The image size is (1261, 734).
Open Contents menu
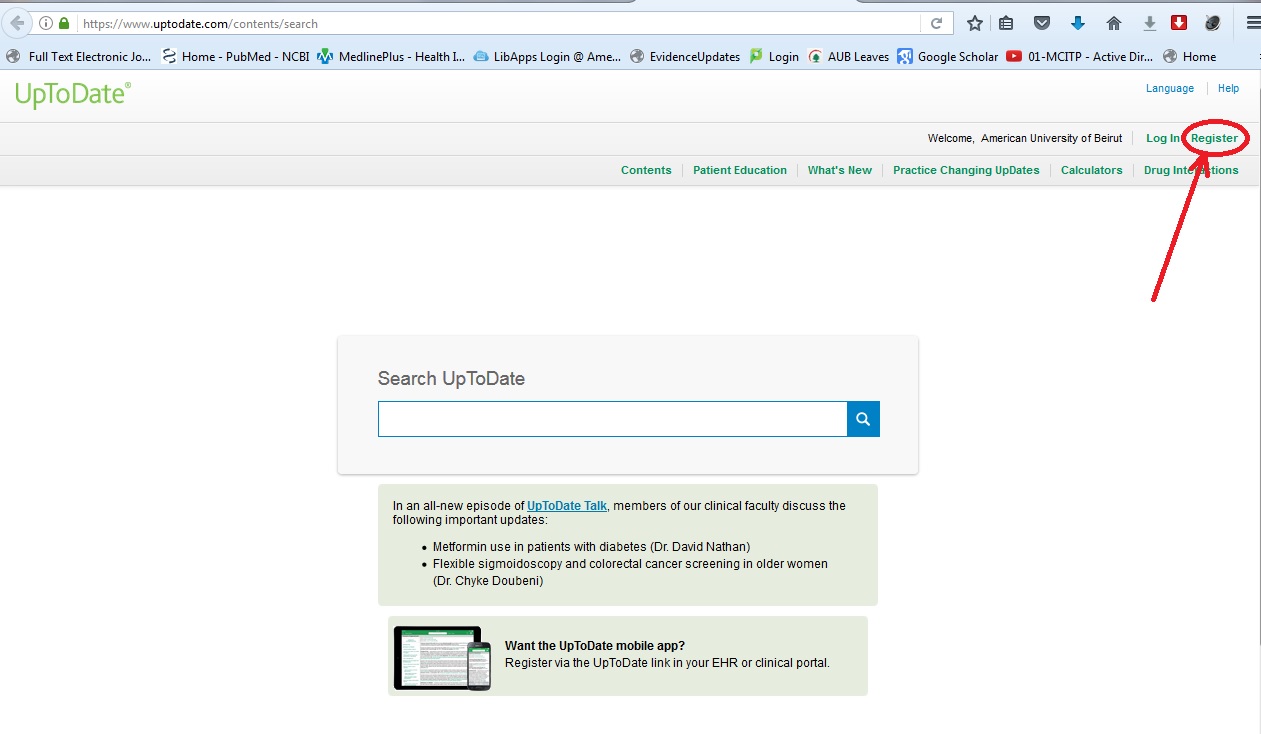click(646, 170)
